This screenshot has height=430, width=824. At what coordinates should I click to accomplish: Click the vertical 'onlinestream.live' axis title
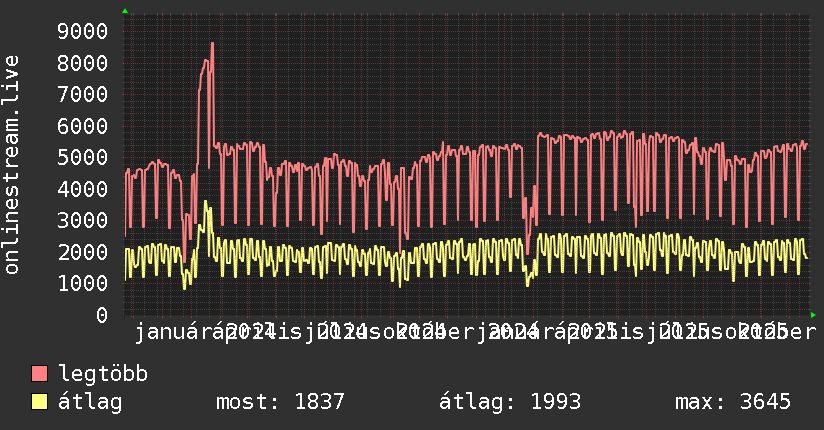pos(11,165)
